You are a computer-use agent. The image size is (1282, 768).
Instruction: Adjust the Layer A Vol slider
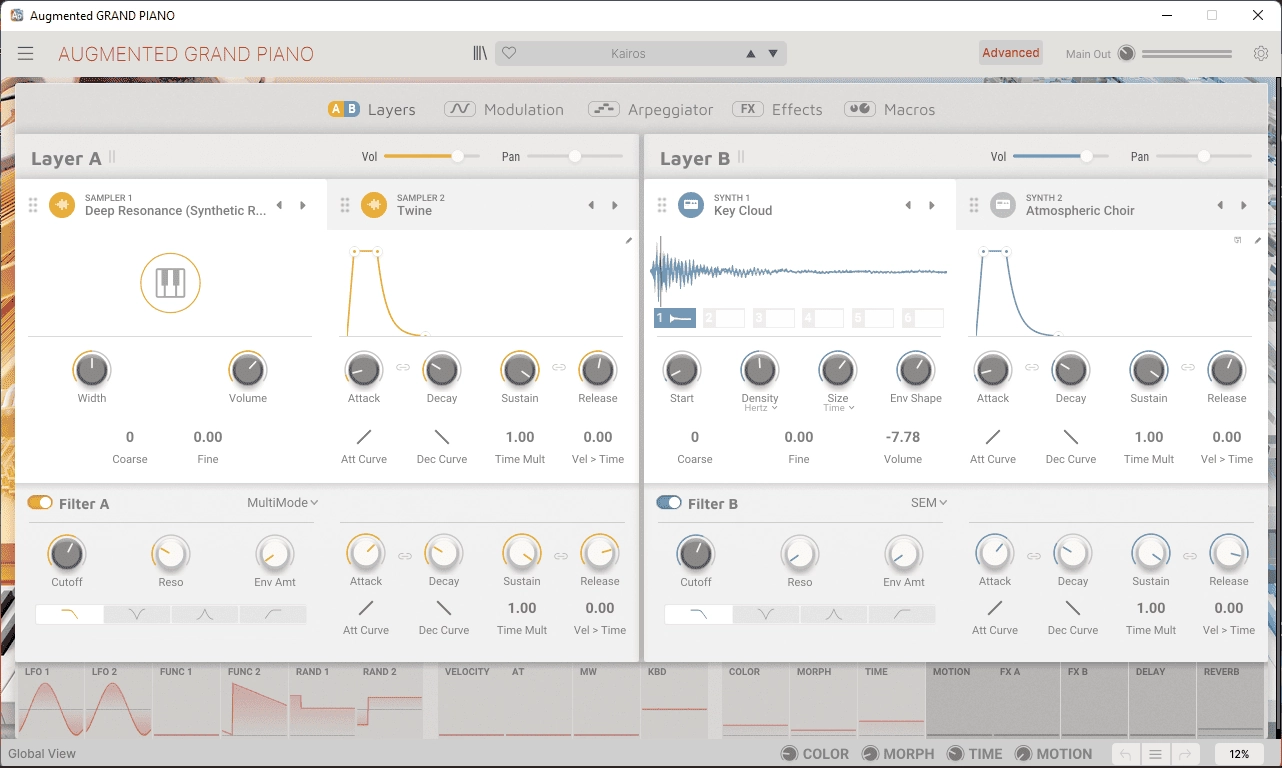click(432, 156)
